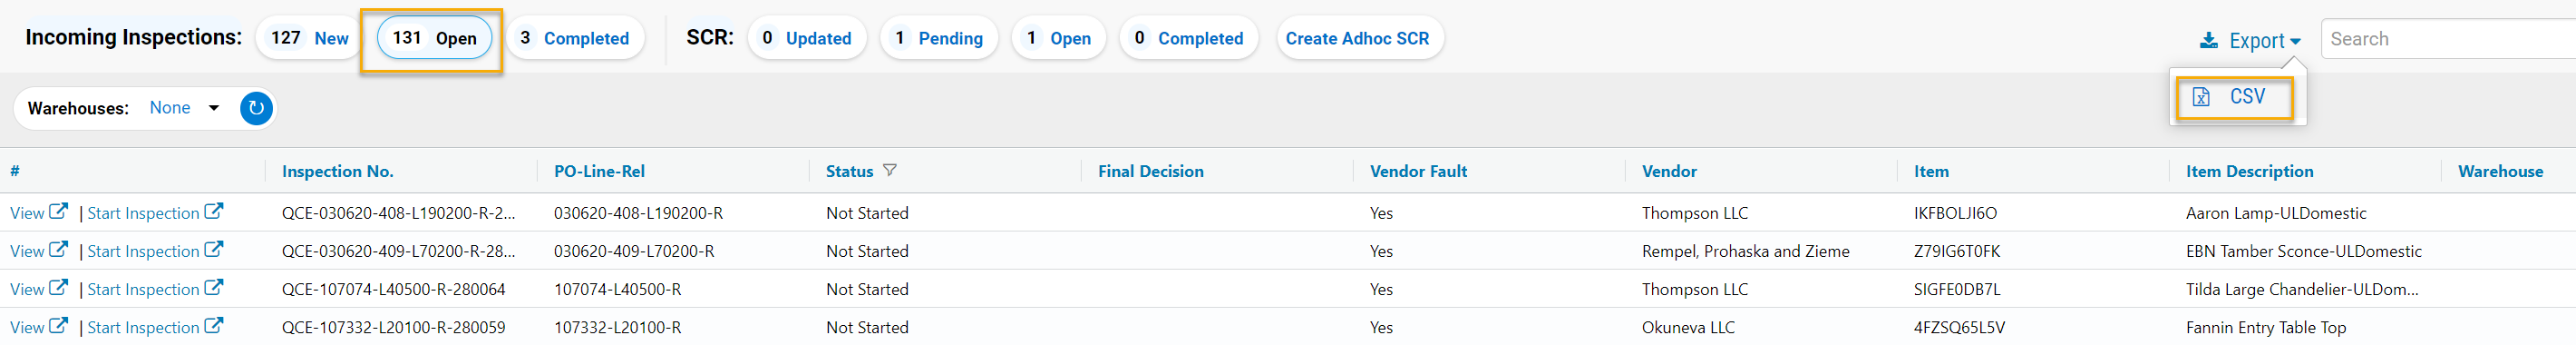
Task: Click the Status column filter icon
Action: click(889, 171)
